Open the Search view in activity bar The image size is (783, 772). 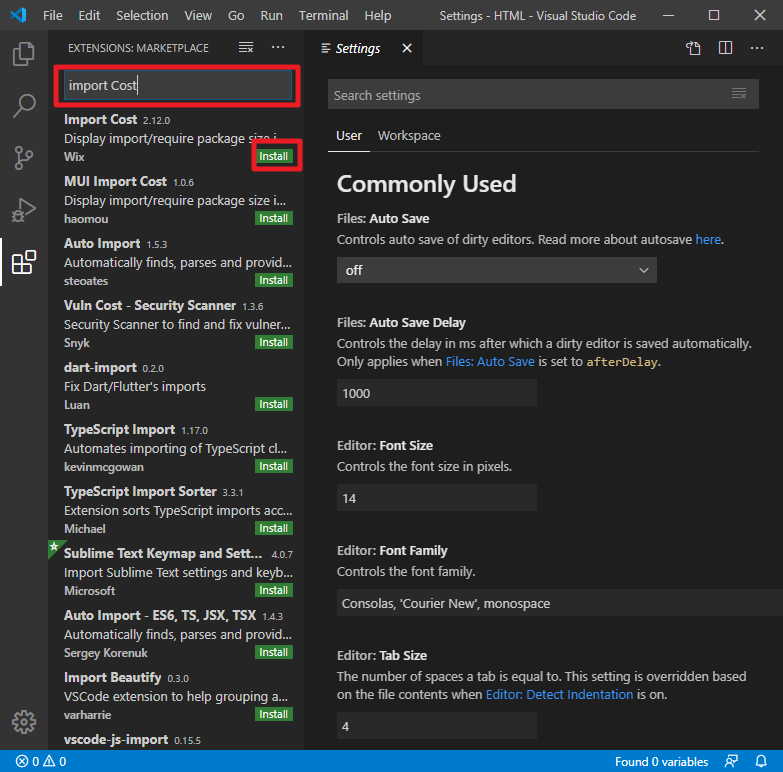(23, 106)
